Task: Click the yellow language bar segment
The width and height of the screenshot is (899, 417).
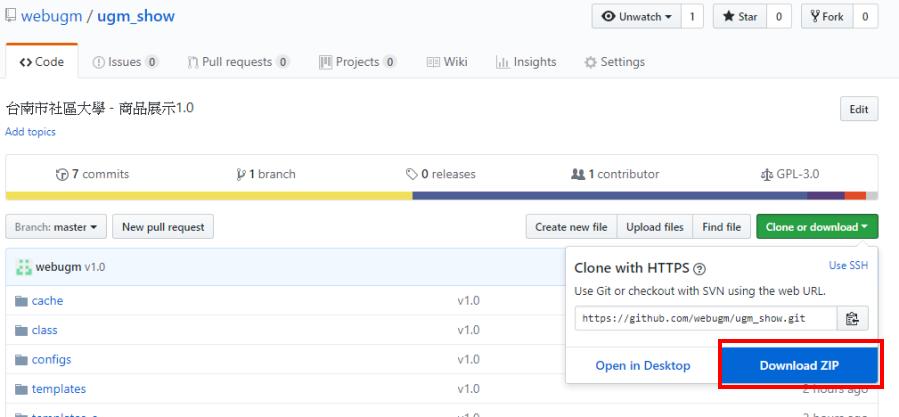Action: 209,196
